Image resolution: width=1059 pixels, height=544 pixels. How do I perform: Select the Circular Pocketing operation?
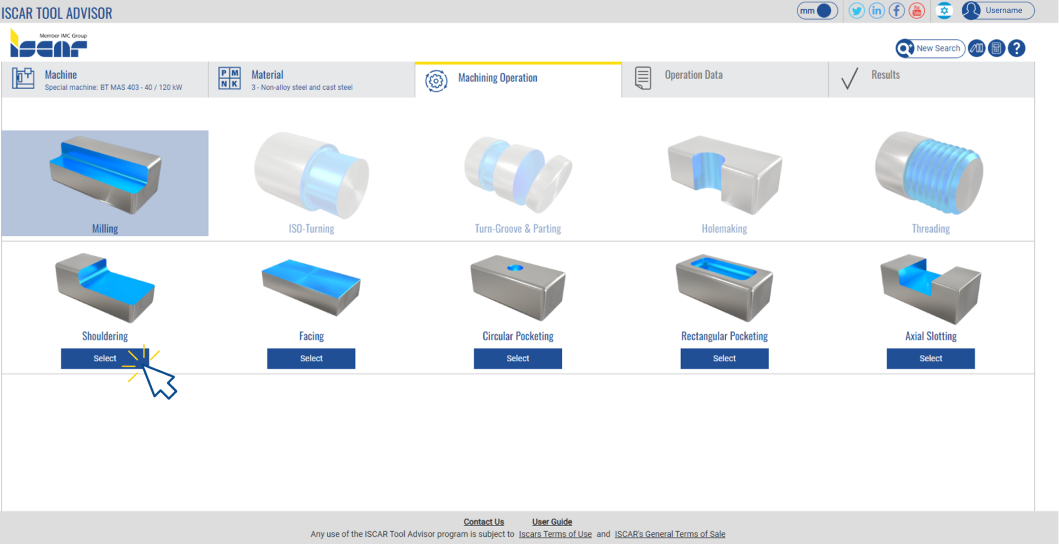[x=518, y=358]
